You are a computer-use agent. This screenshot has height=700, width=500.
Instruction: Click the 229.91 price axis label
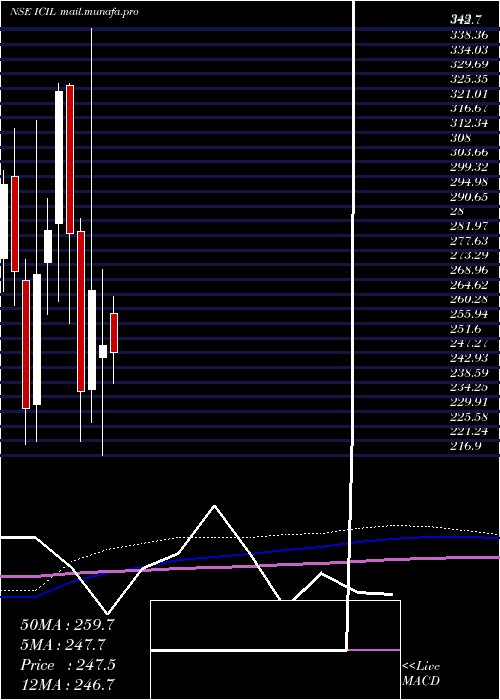(x=469, y=402)
